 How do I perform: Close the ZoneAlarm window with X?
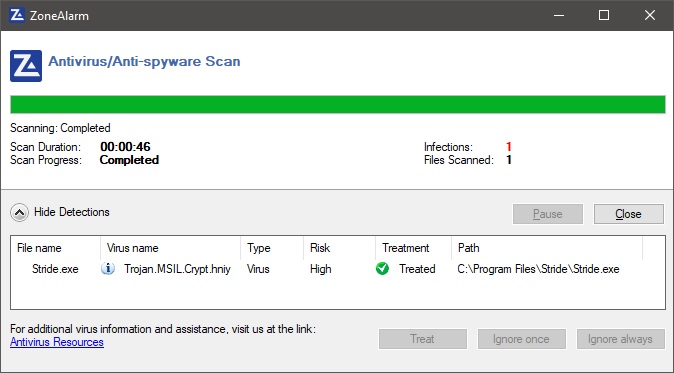coord(650,15)
